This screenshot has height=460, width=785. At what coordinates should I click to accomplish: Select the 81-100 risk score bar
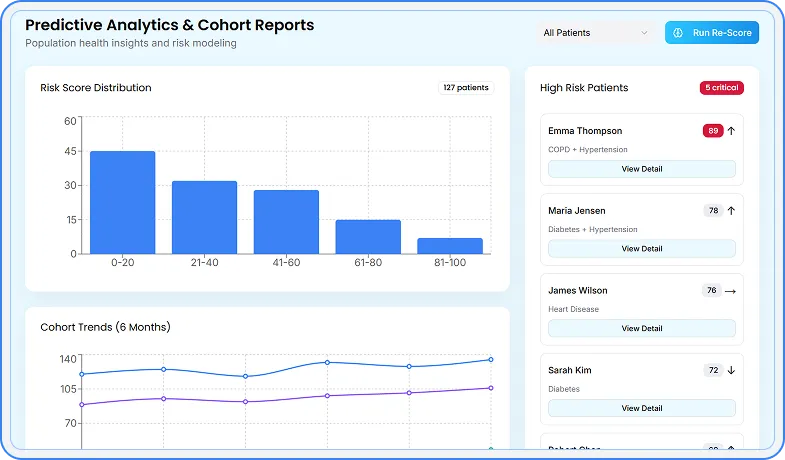tap(450, 246)
